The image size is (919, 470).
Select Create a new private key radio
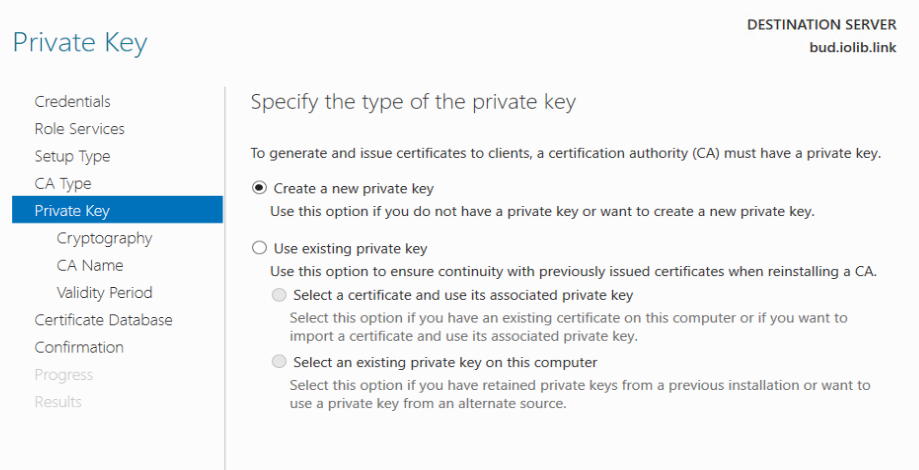259,188
